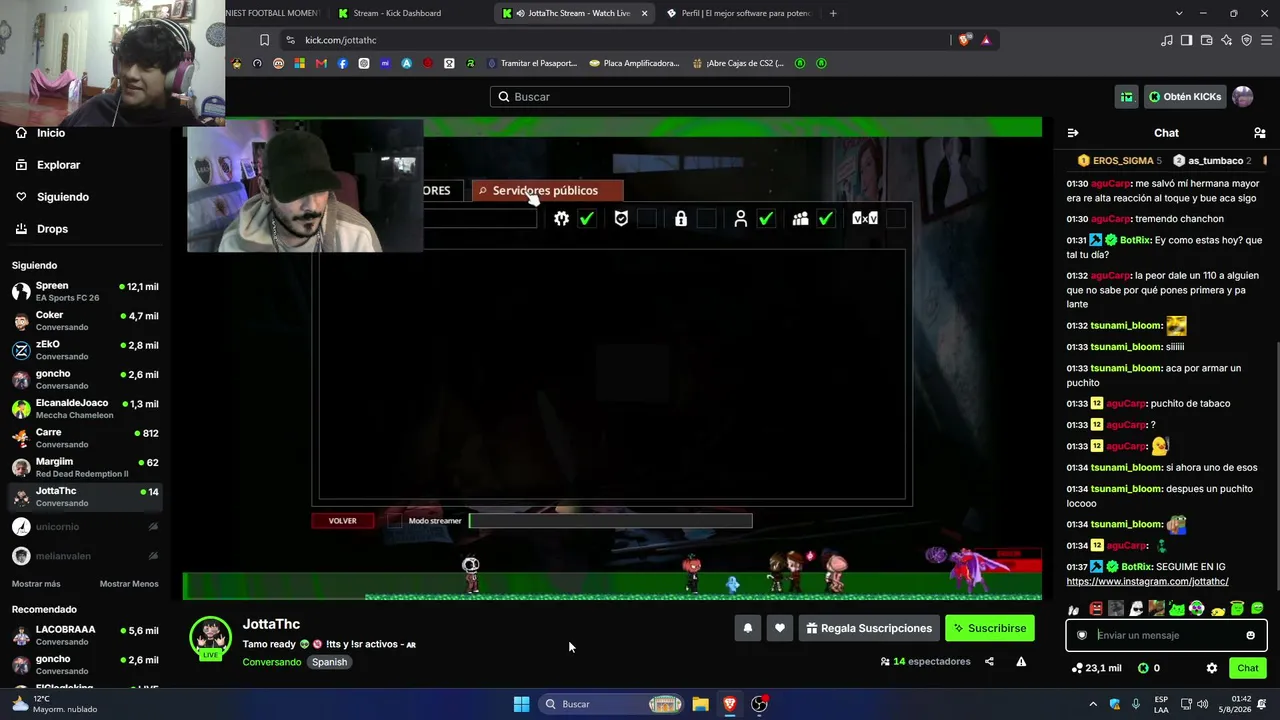Open the emoji picker in chat input
Viewport: 1280px width, 720px height.
[1250, 635]
